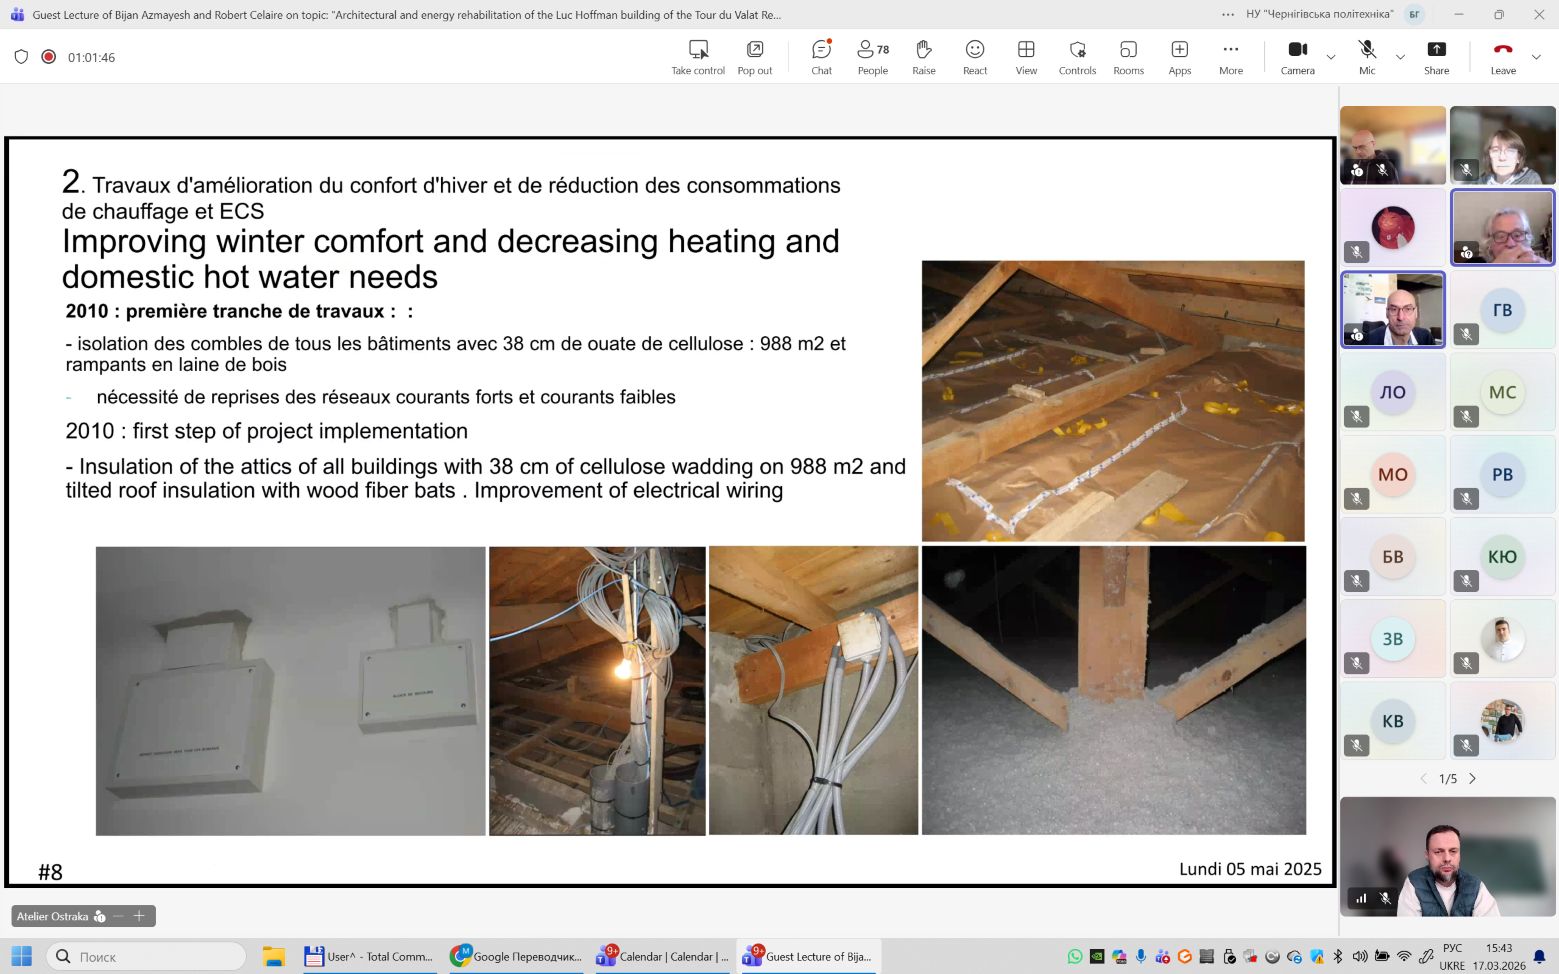Show the People participants list
Image resolution: width=1559 pixels, height=974 pixels.
(x=872, y=57)
